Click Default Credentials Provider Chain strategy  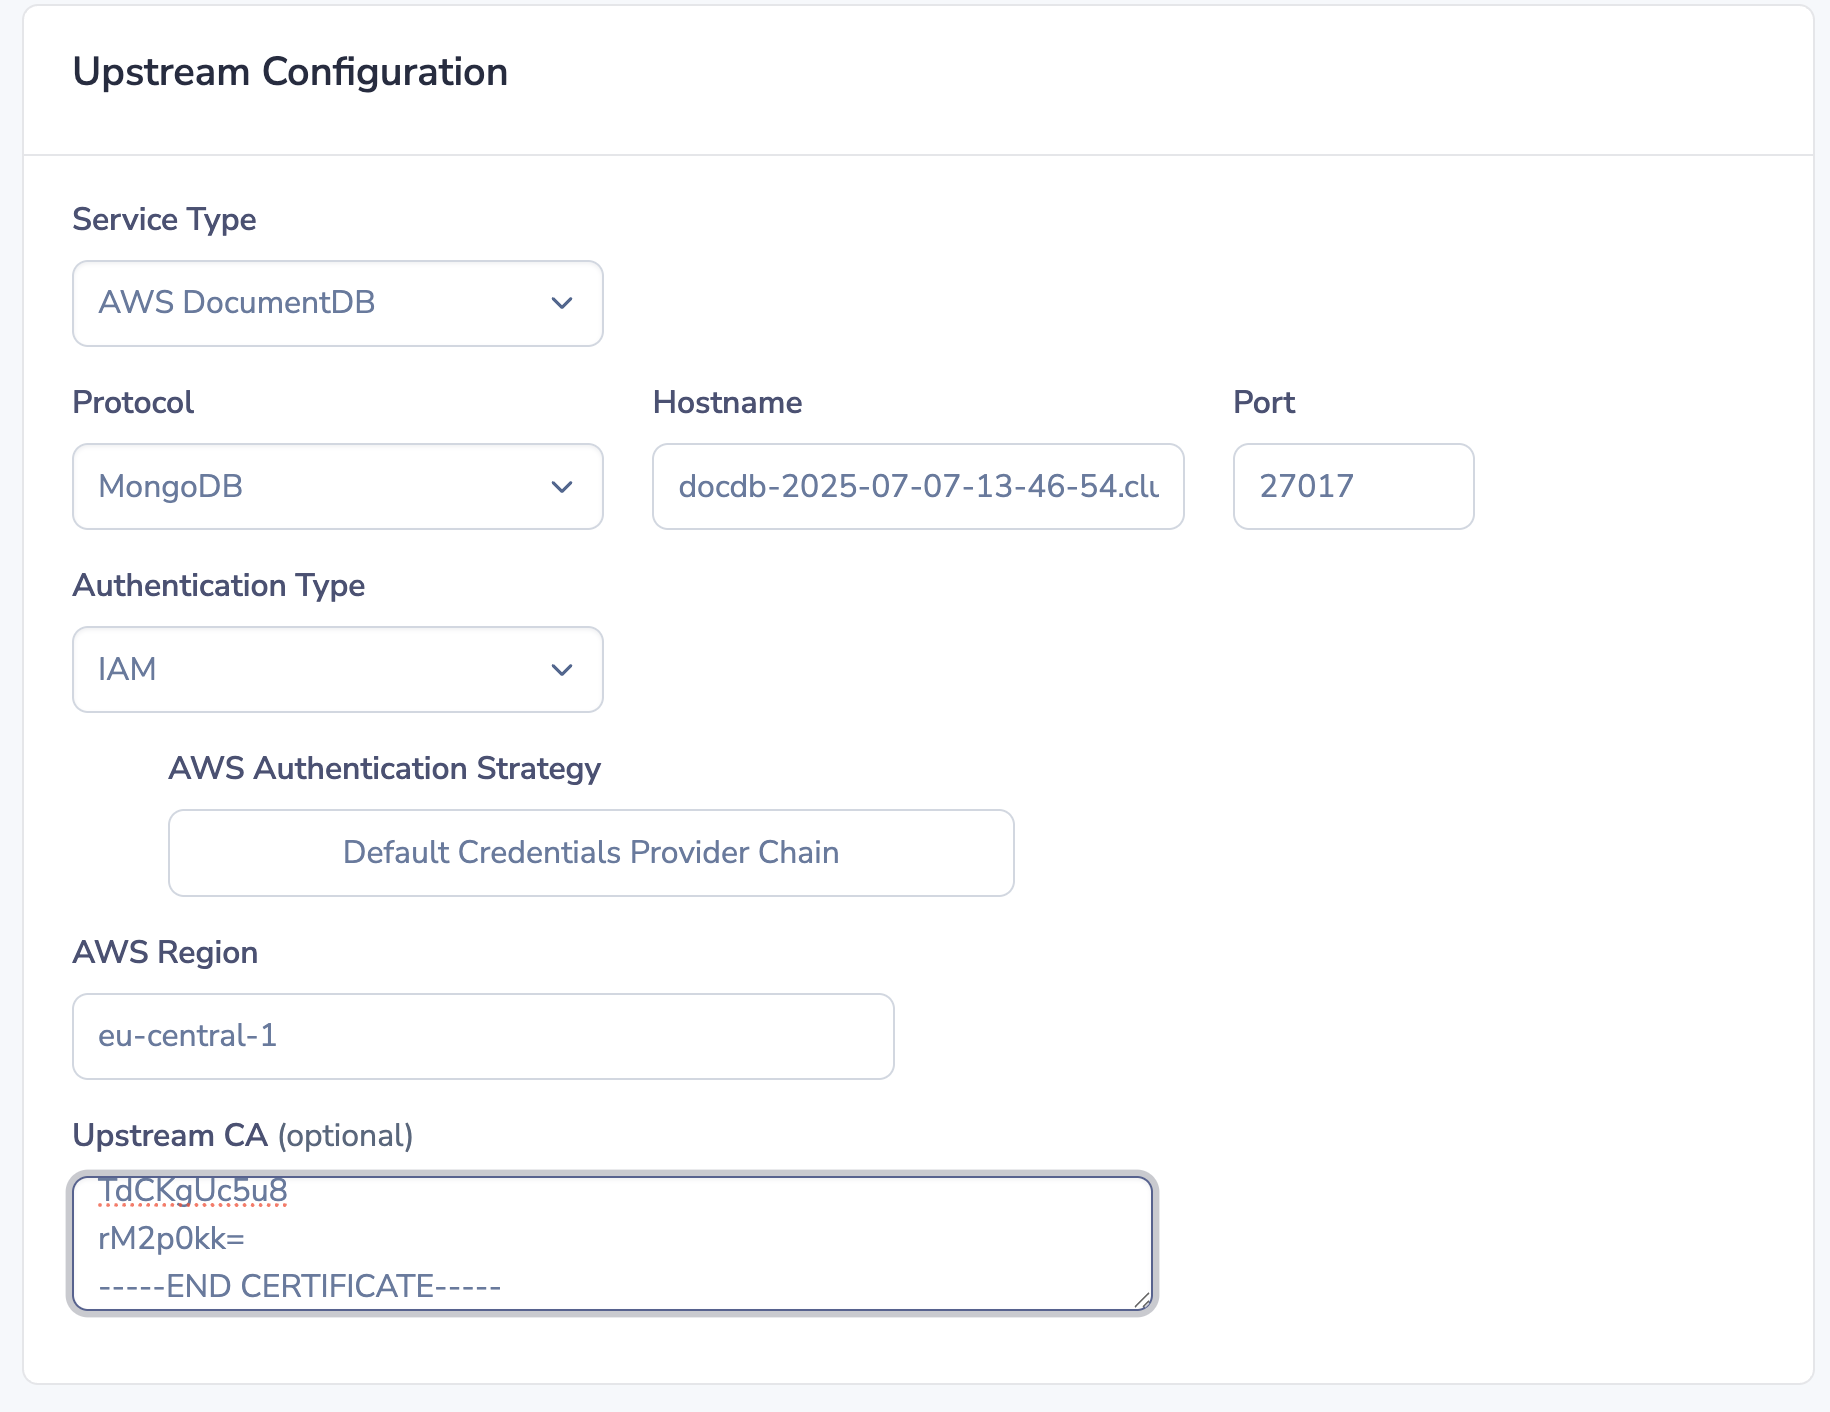591,852
